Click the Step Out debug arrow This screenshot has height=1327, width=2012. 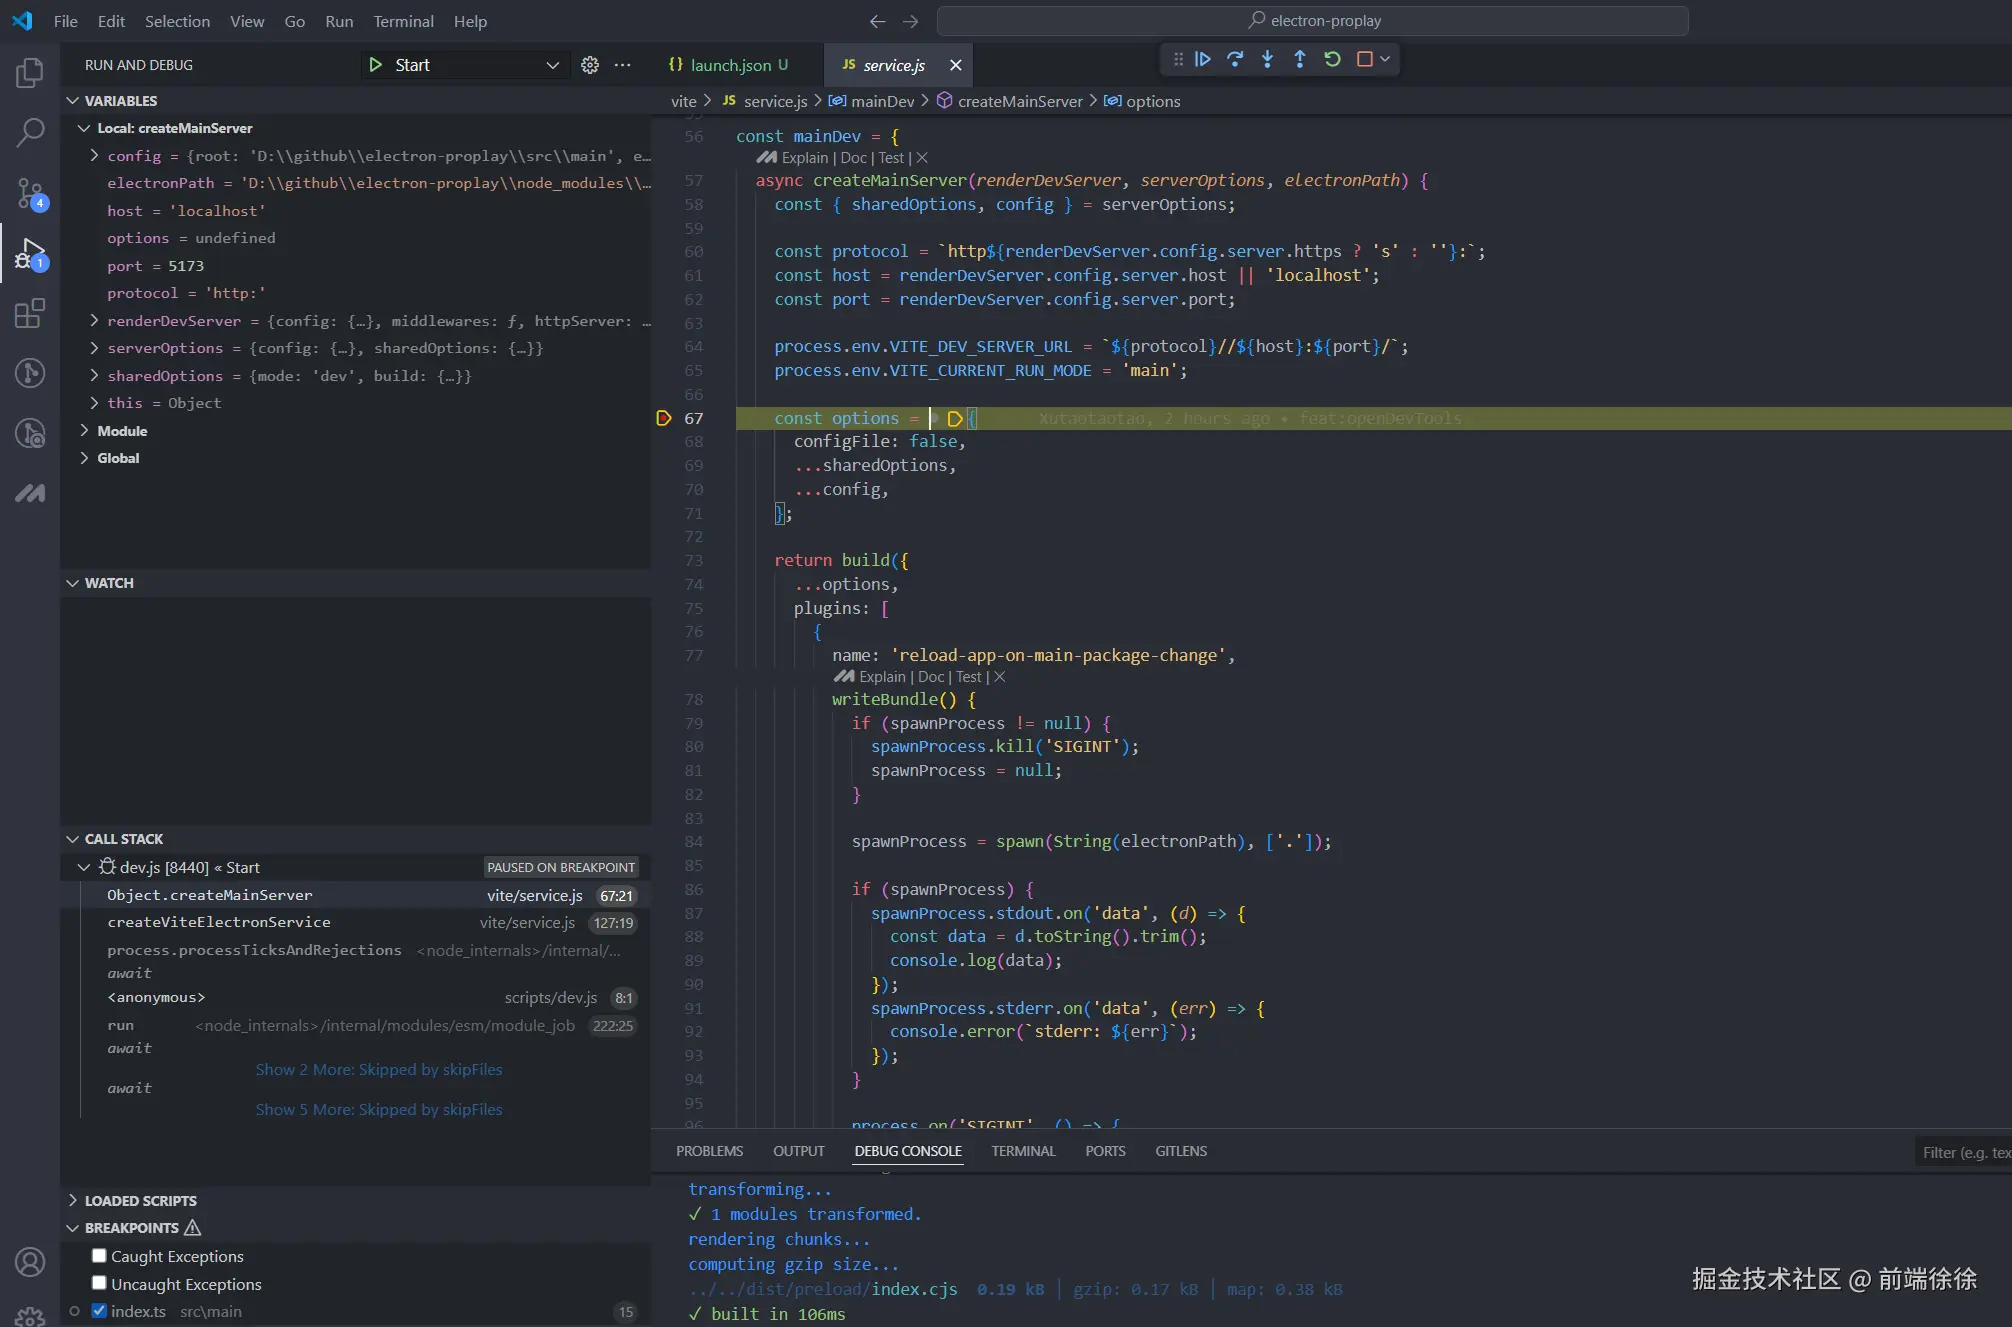click(x=1299, y=59)
